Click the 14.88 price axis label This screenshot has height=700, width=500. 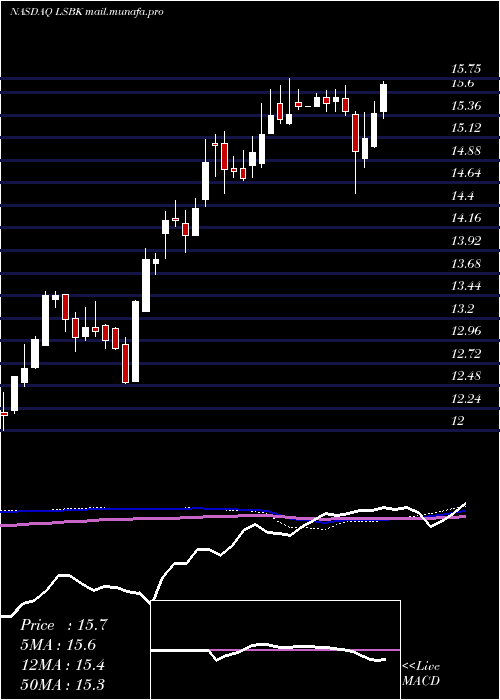(466, 151)
